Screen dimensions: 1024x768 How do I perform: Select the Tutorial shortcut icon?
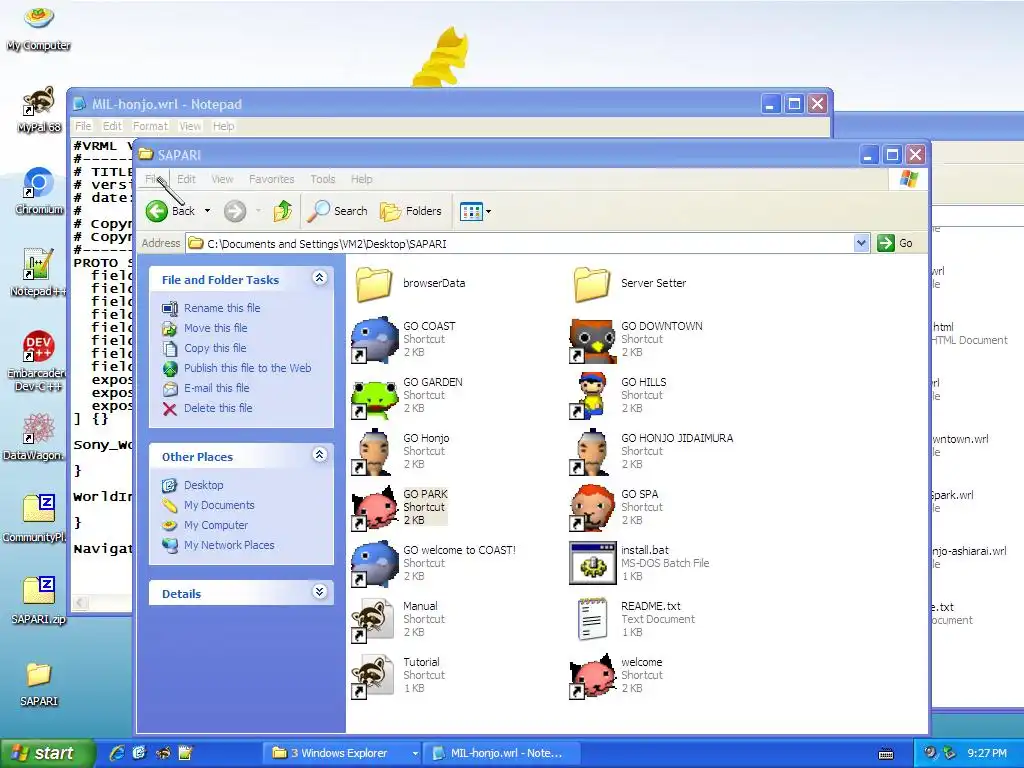point(374,677)
